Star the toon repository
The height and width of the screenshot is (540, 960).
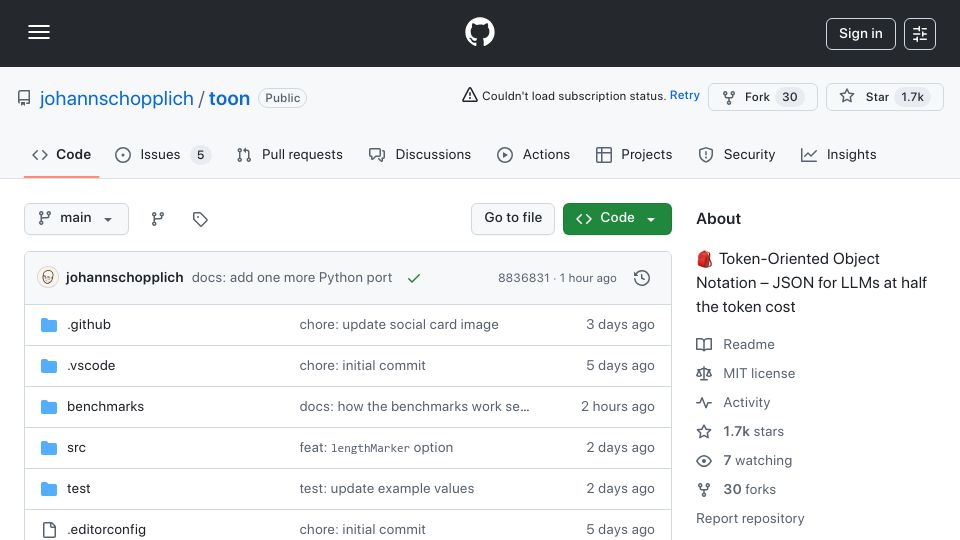[x=884, y=97]
